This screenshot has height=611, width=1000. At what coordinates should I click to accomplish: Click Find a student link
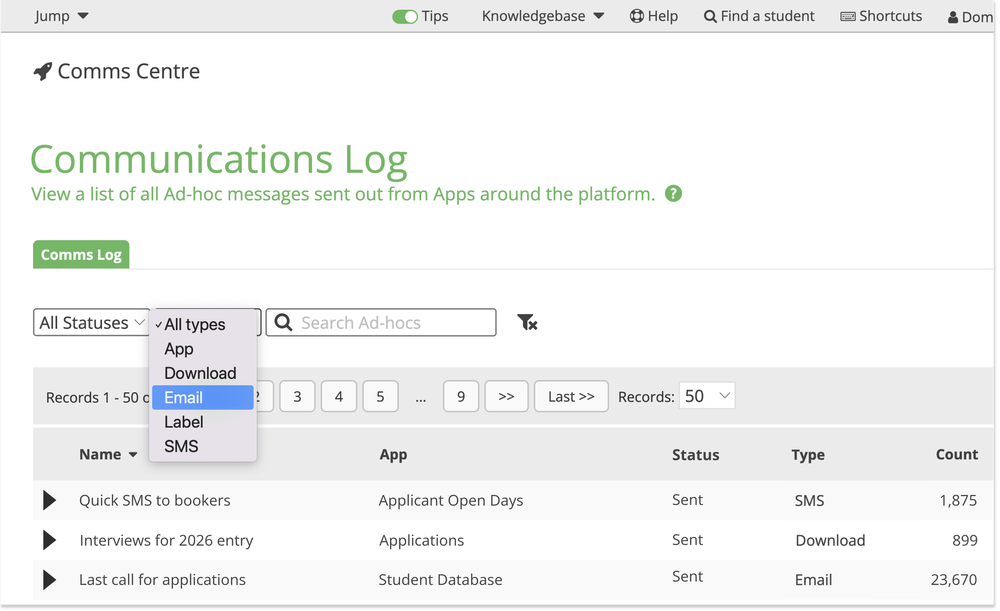(759, 16)
